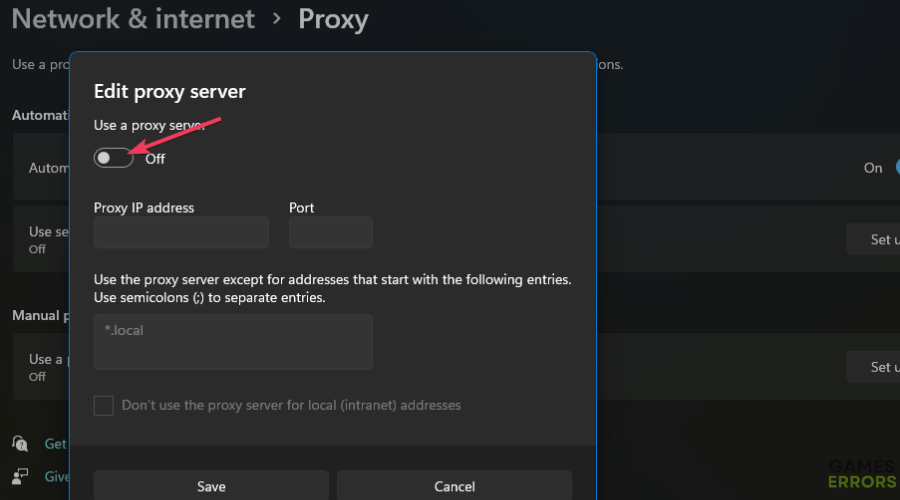Click the Games Errors watermark logo

click(862, 474)
